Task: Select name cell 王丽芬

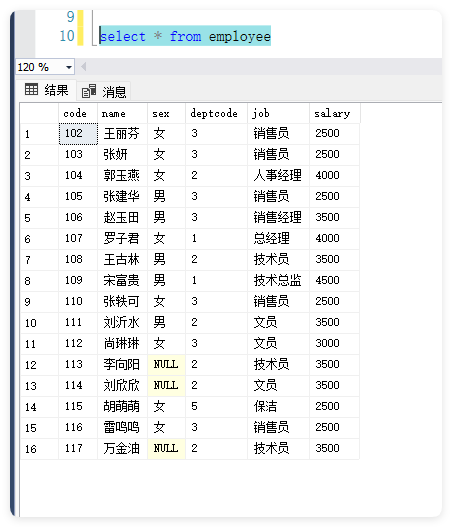Action: [x=122, y=134]
